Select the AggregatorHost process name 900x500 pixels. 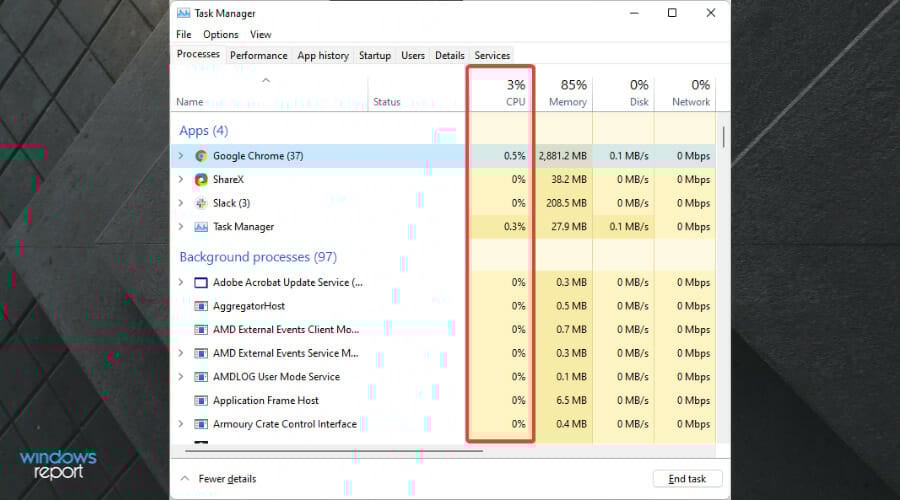249,306
